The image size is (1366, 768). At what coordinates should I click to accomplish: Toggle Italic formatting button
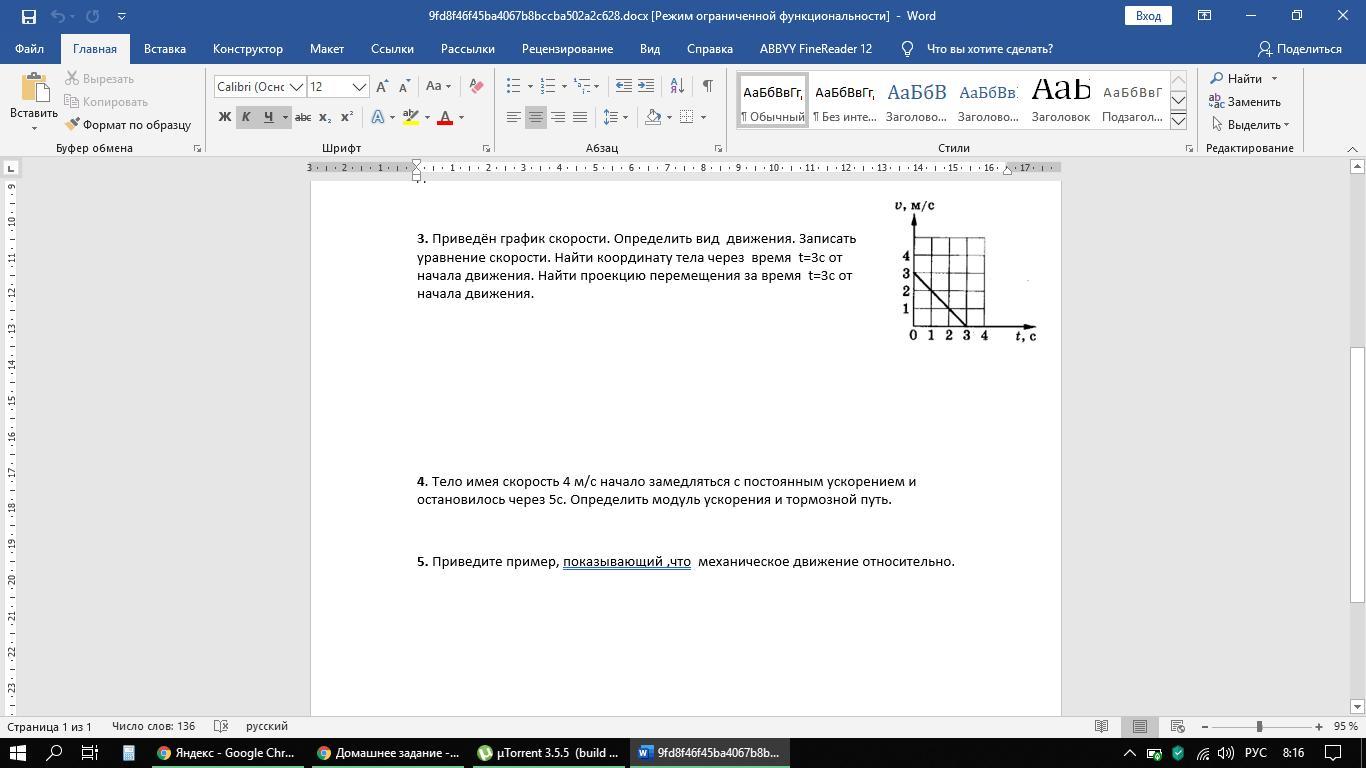click(x=246, y=117)
